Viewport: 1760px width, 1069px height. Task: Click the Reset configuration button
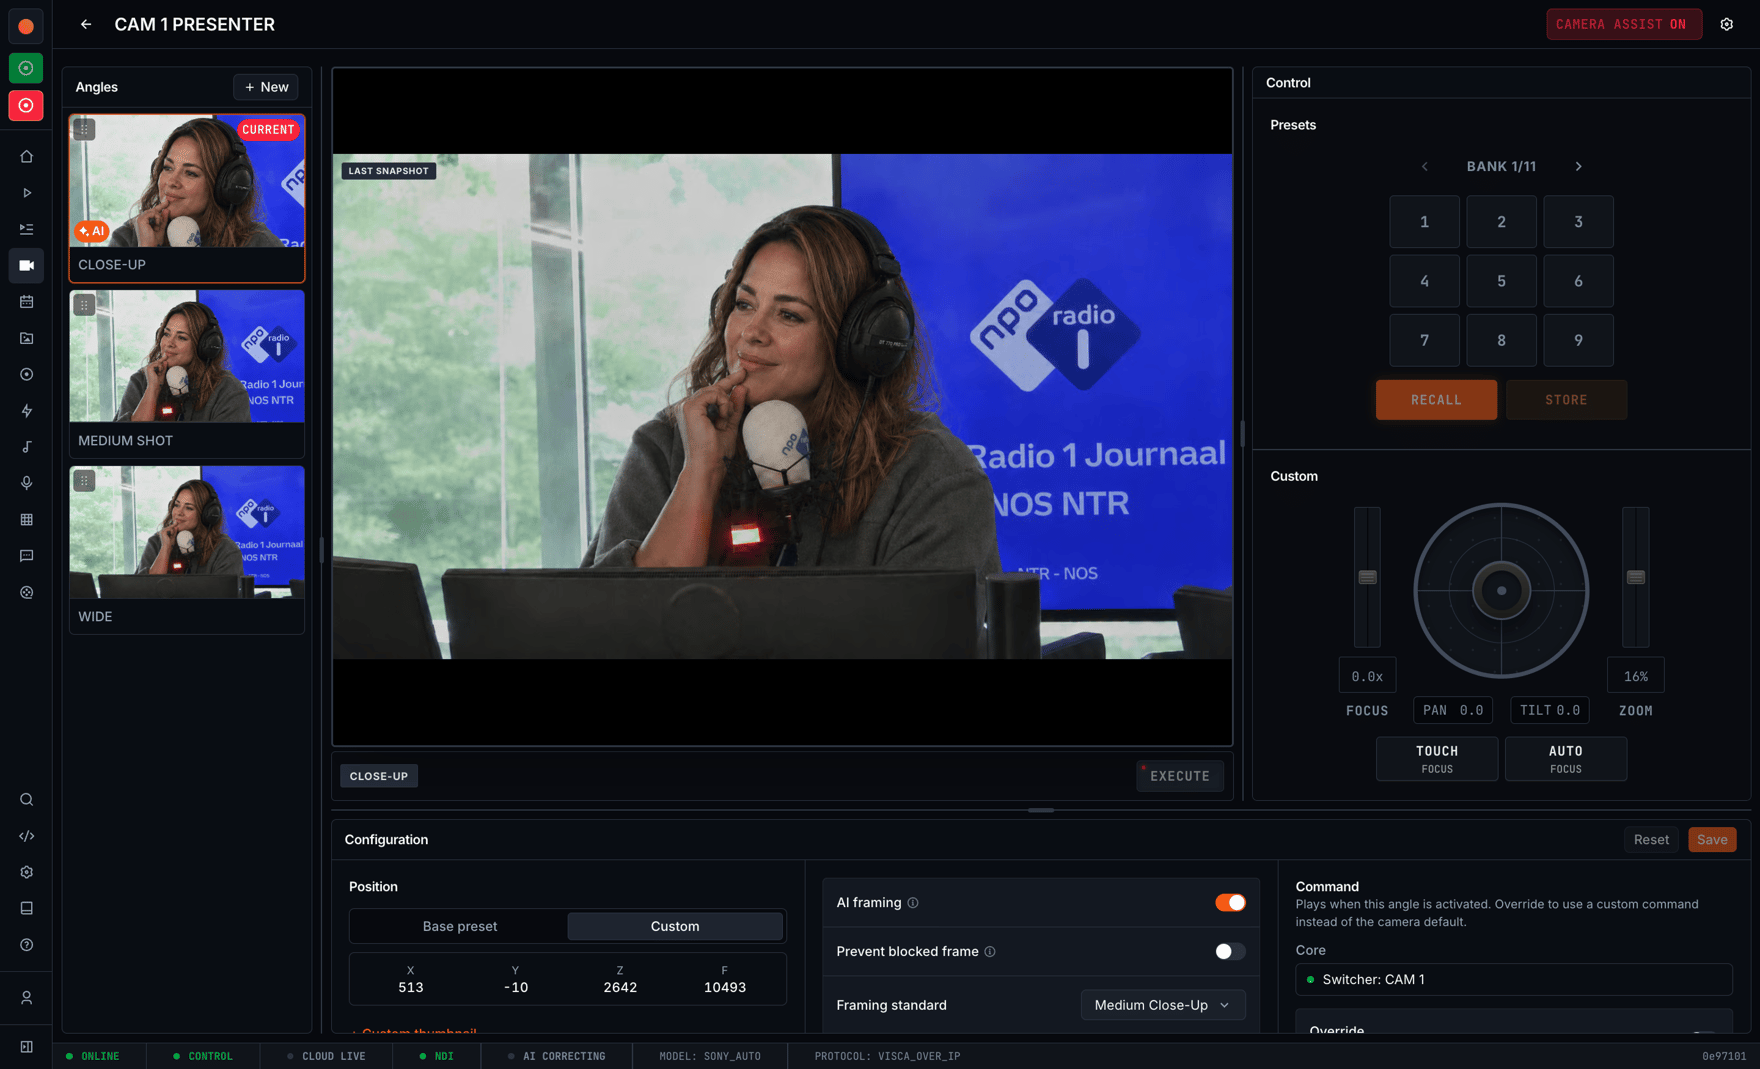click(x=1651, y=840)
